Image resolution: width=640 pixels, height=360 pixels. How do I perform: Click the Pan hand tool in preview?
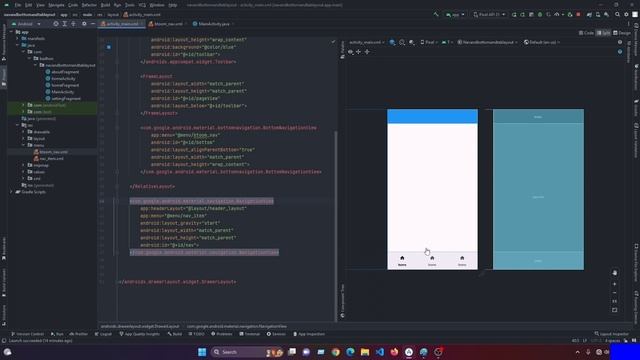[615, 273]
